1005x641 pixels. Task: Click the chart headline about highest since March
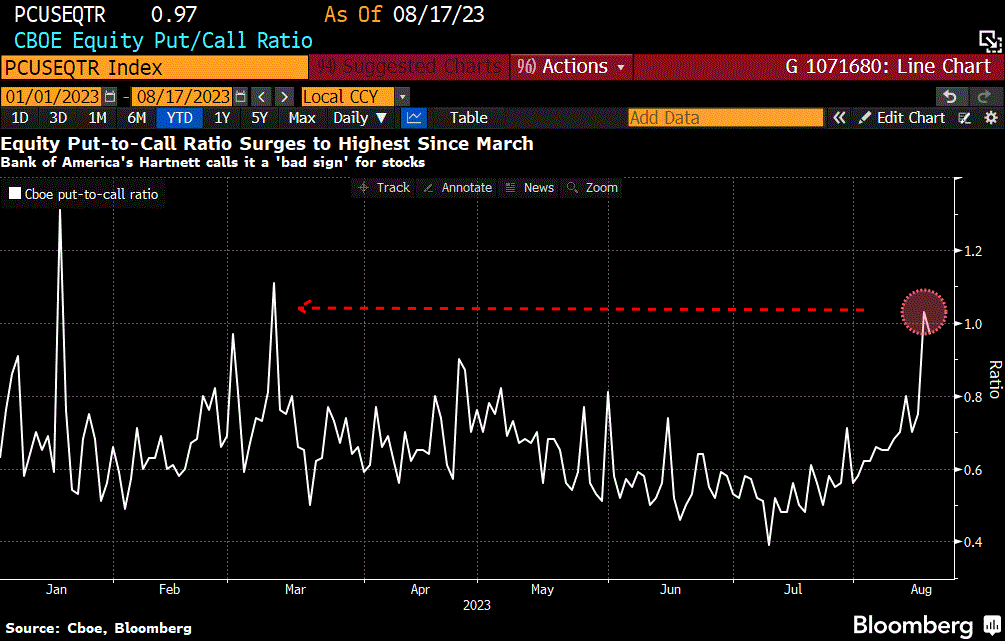[x=267, y=144]
